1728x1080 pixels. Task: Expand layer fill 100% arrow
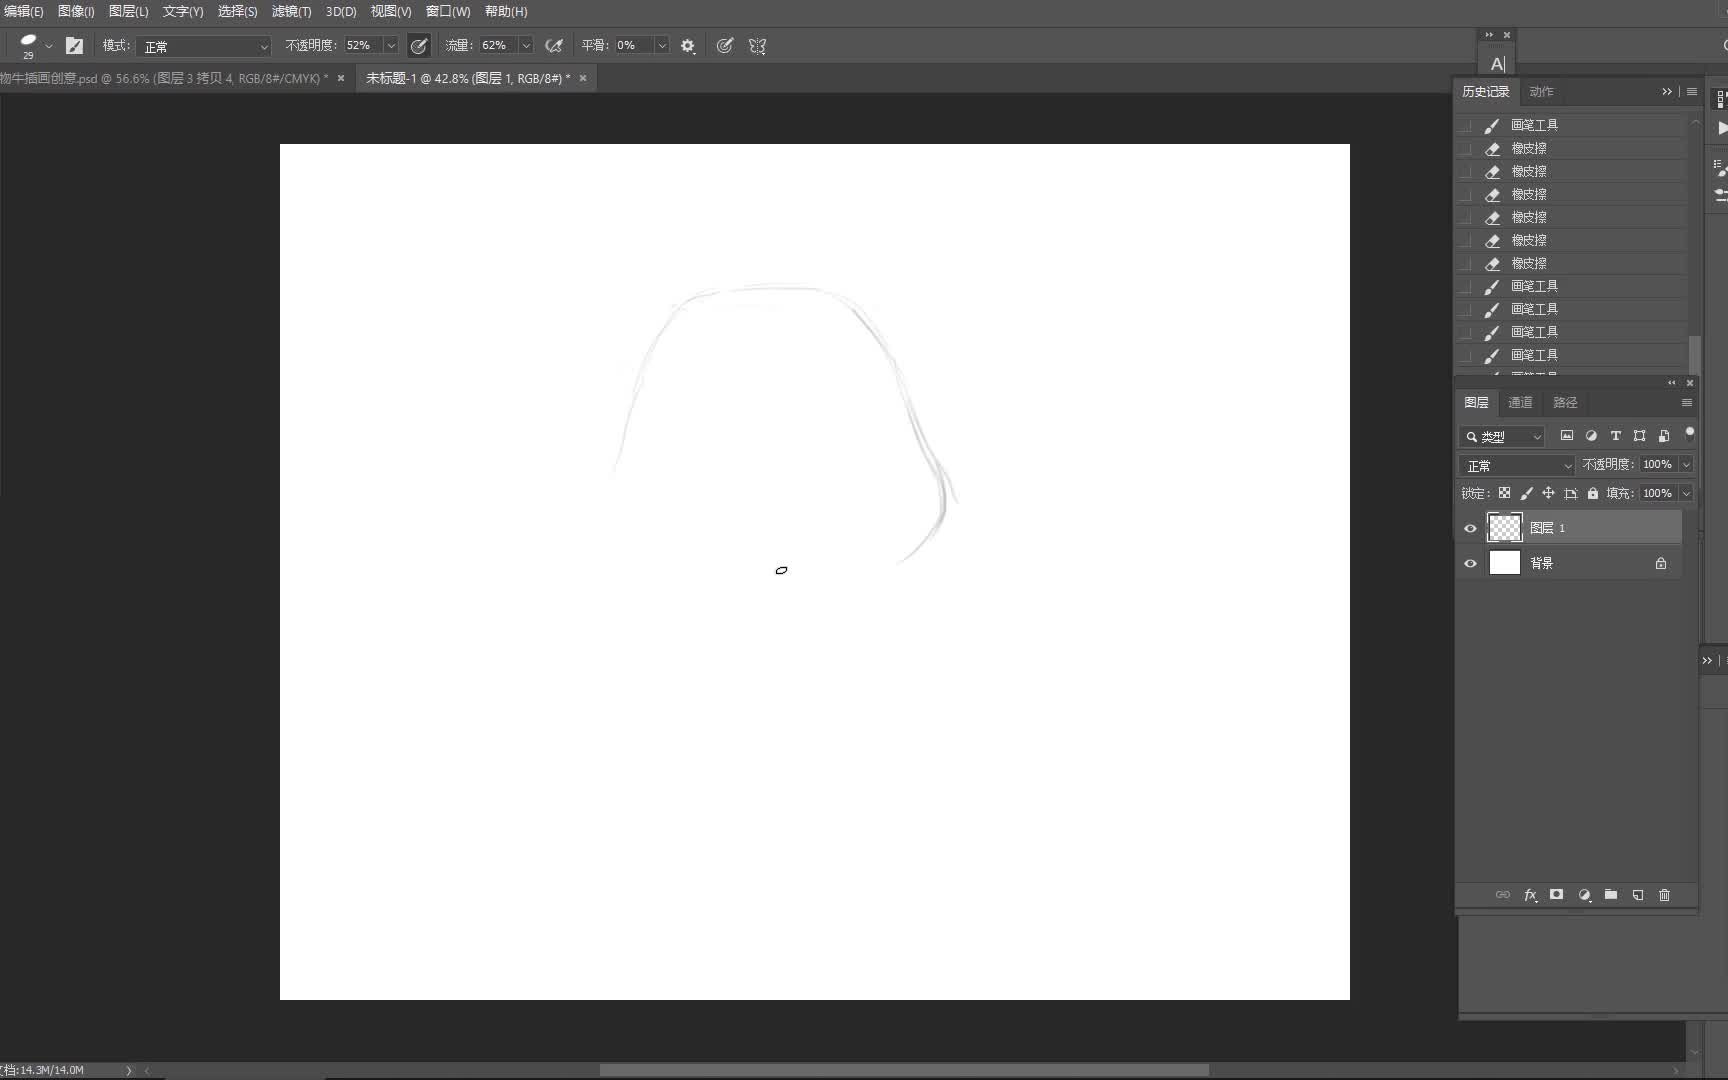point(1686,494)
